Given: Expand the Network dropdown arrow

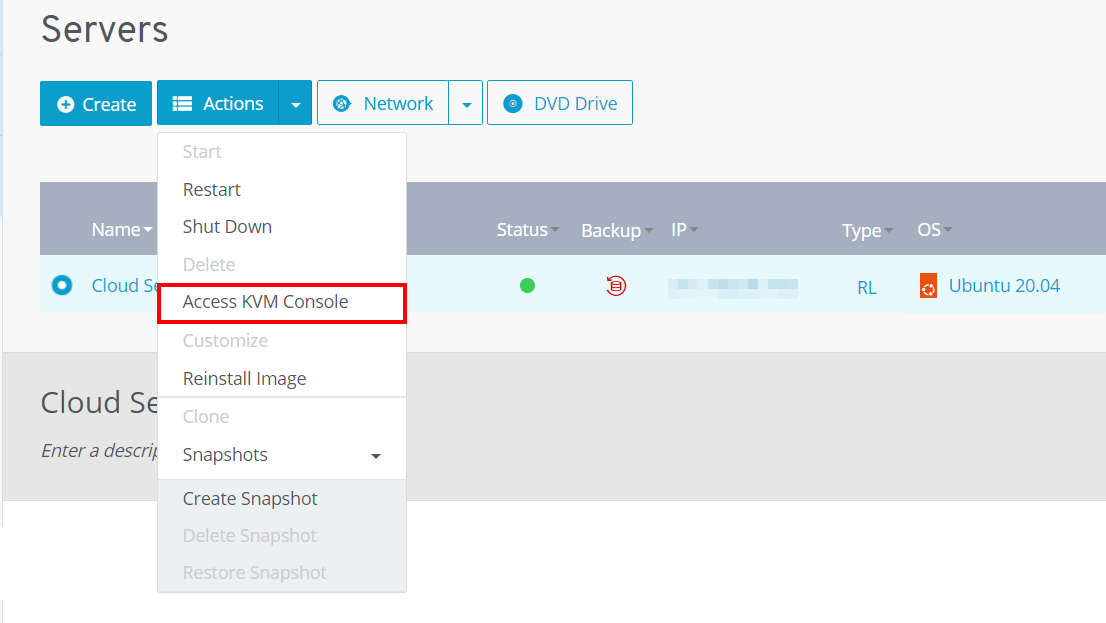Looking at the screenshot, I should tap(466, 103).
